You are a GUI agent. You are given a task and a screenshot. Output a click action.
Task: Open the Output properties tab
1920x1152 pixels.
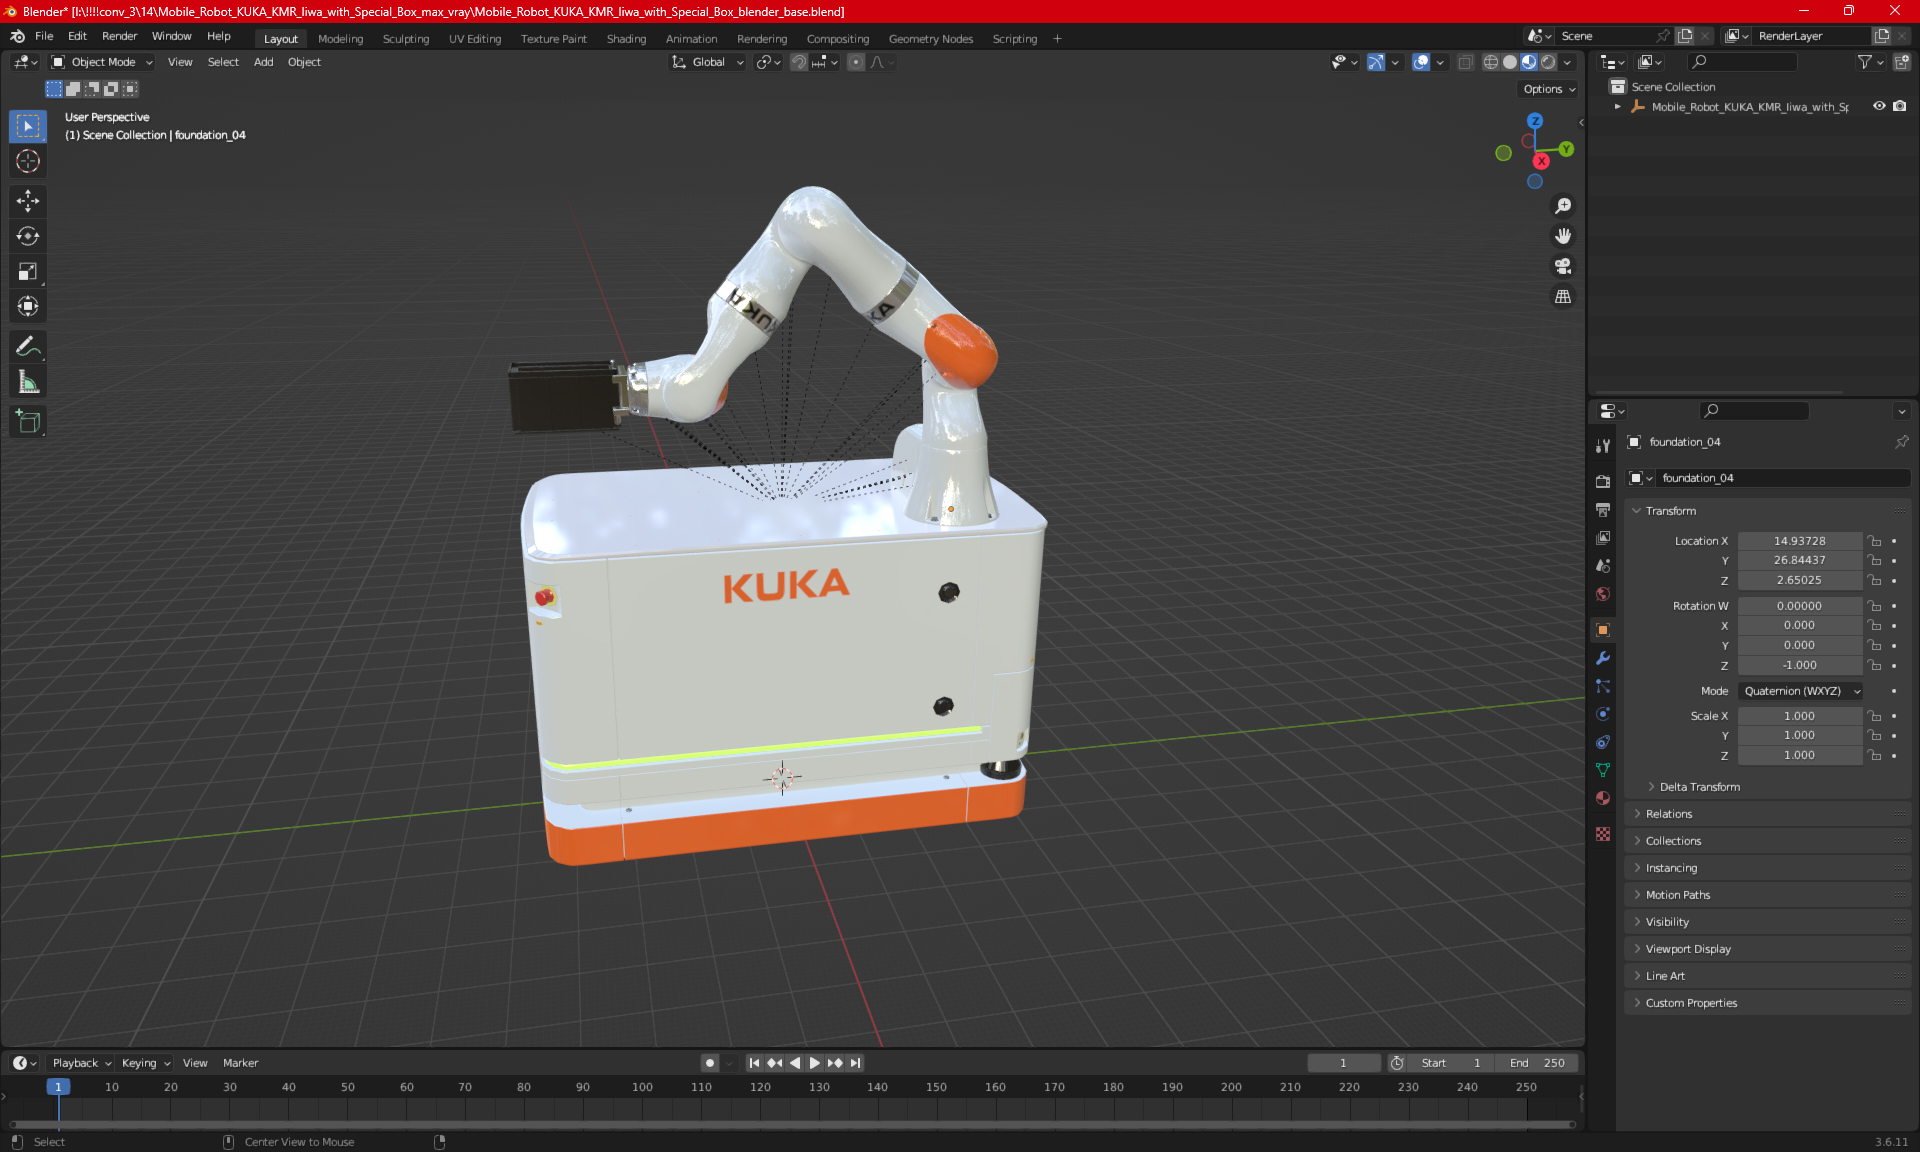coord(1603,509)
